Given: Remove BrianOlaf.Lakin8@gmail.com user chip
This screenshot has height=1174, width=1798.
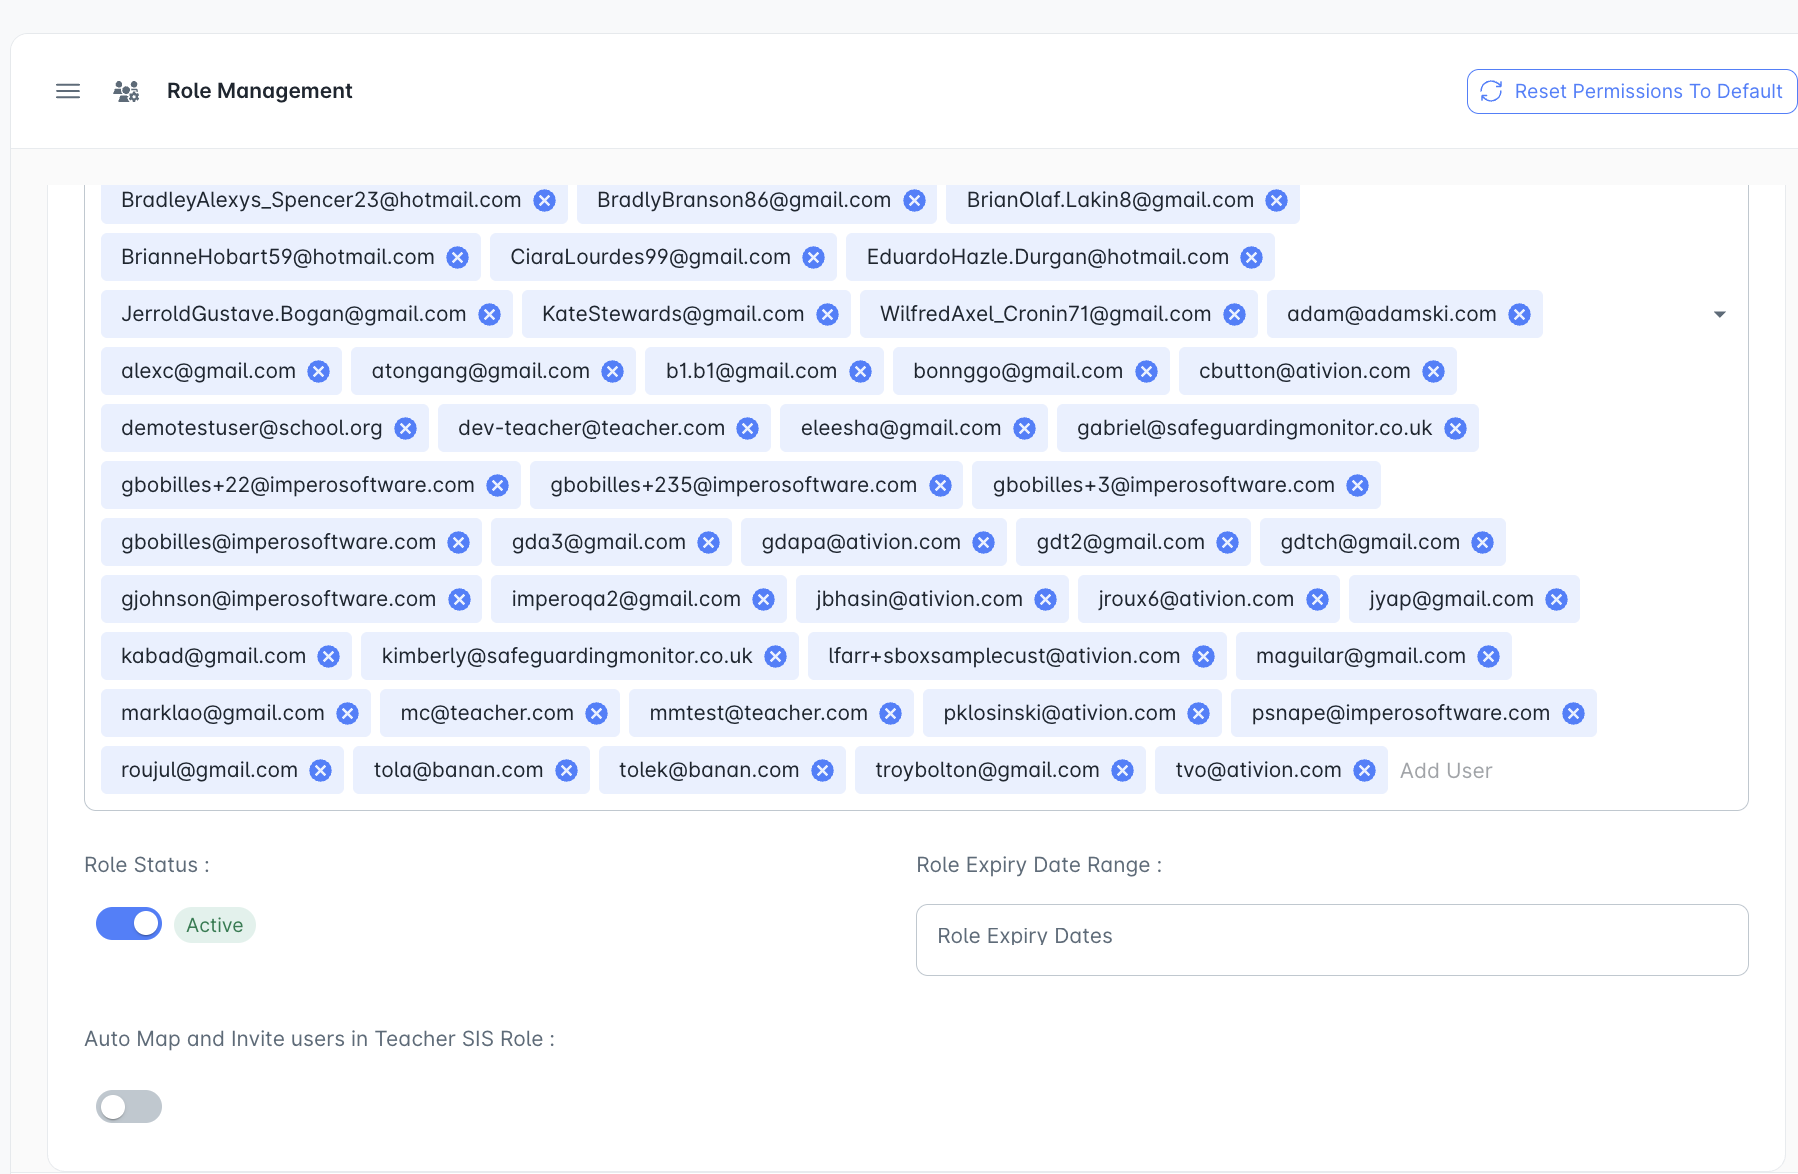Looking at the screenshot, I should (1277, 201).
